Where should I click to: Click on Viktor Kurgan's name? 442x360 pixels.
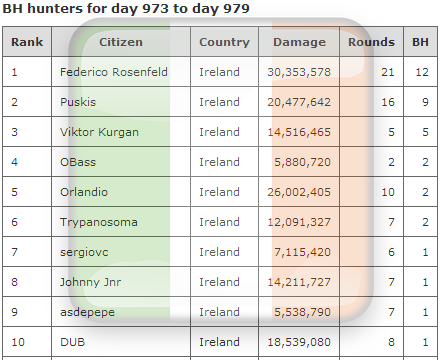tap(99, 132)
